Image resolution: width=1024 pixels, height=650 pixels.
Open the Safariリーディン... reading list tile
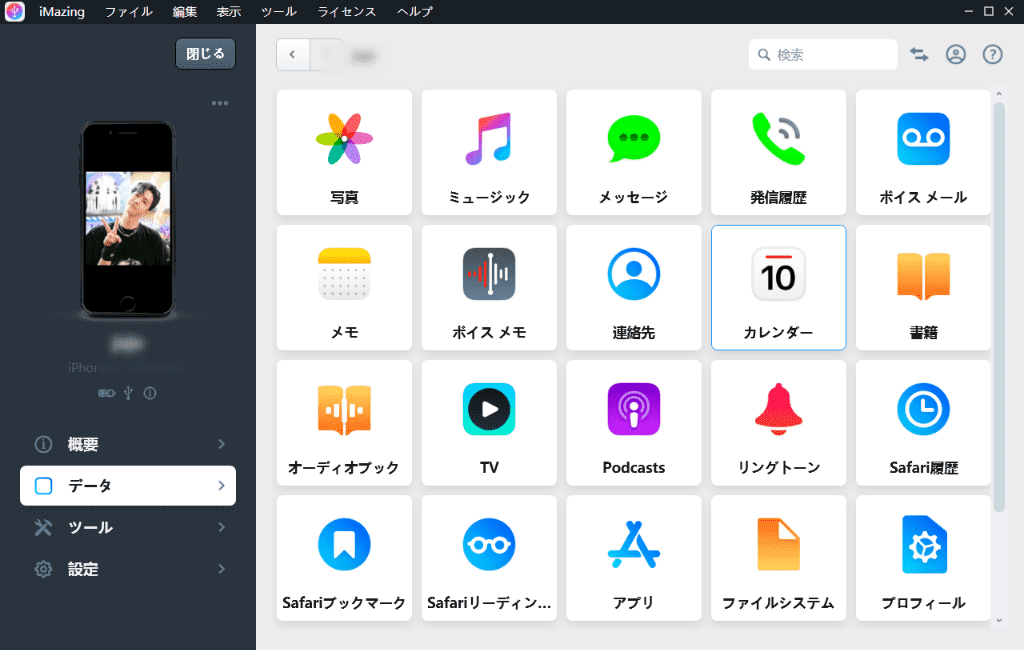pyautogui.click(x=489, y=558)
